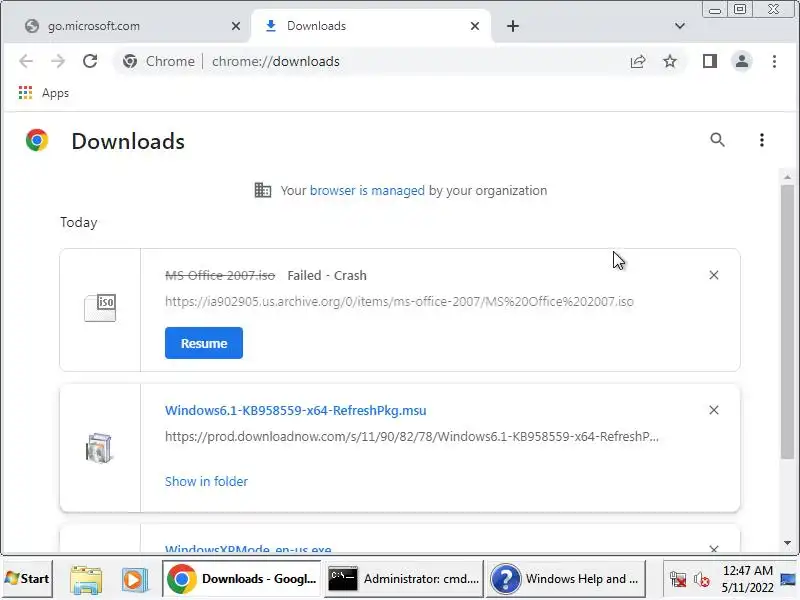Open the 'browser is managed' link

coord(367,190)
